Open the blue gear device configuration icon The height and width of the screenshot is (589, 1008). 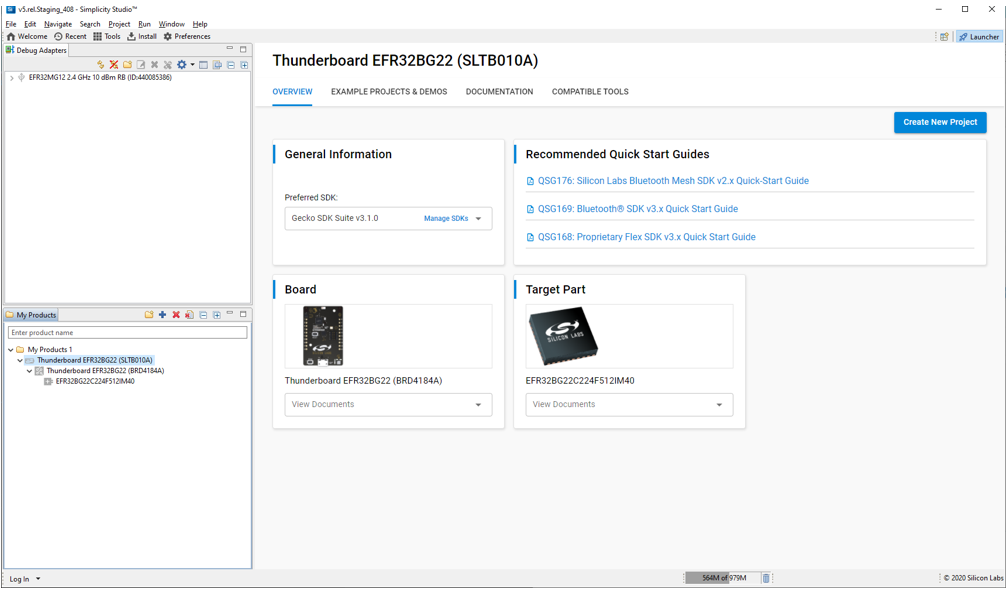182,65
